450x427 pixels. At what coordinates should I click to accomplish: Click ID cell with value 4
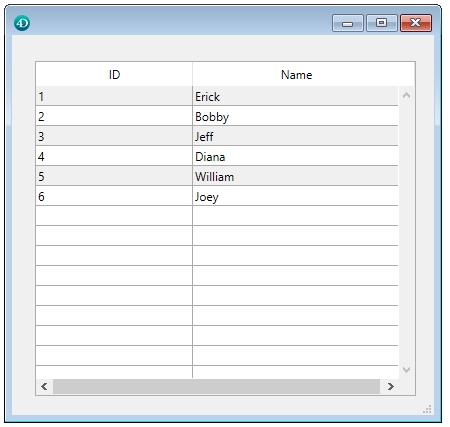tap(114, 156)
